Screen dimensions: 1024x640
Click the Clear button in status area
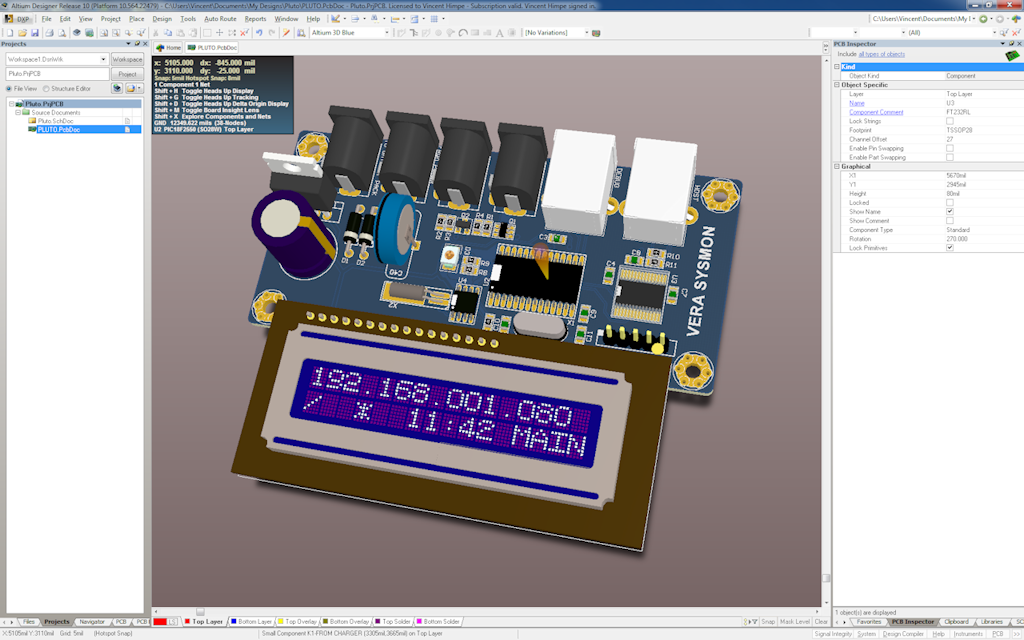tap(821, 622)
